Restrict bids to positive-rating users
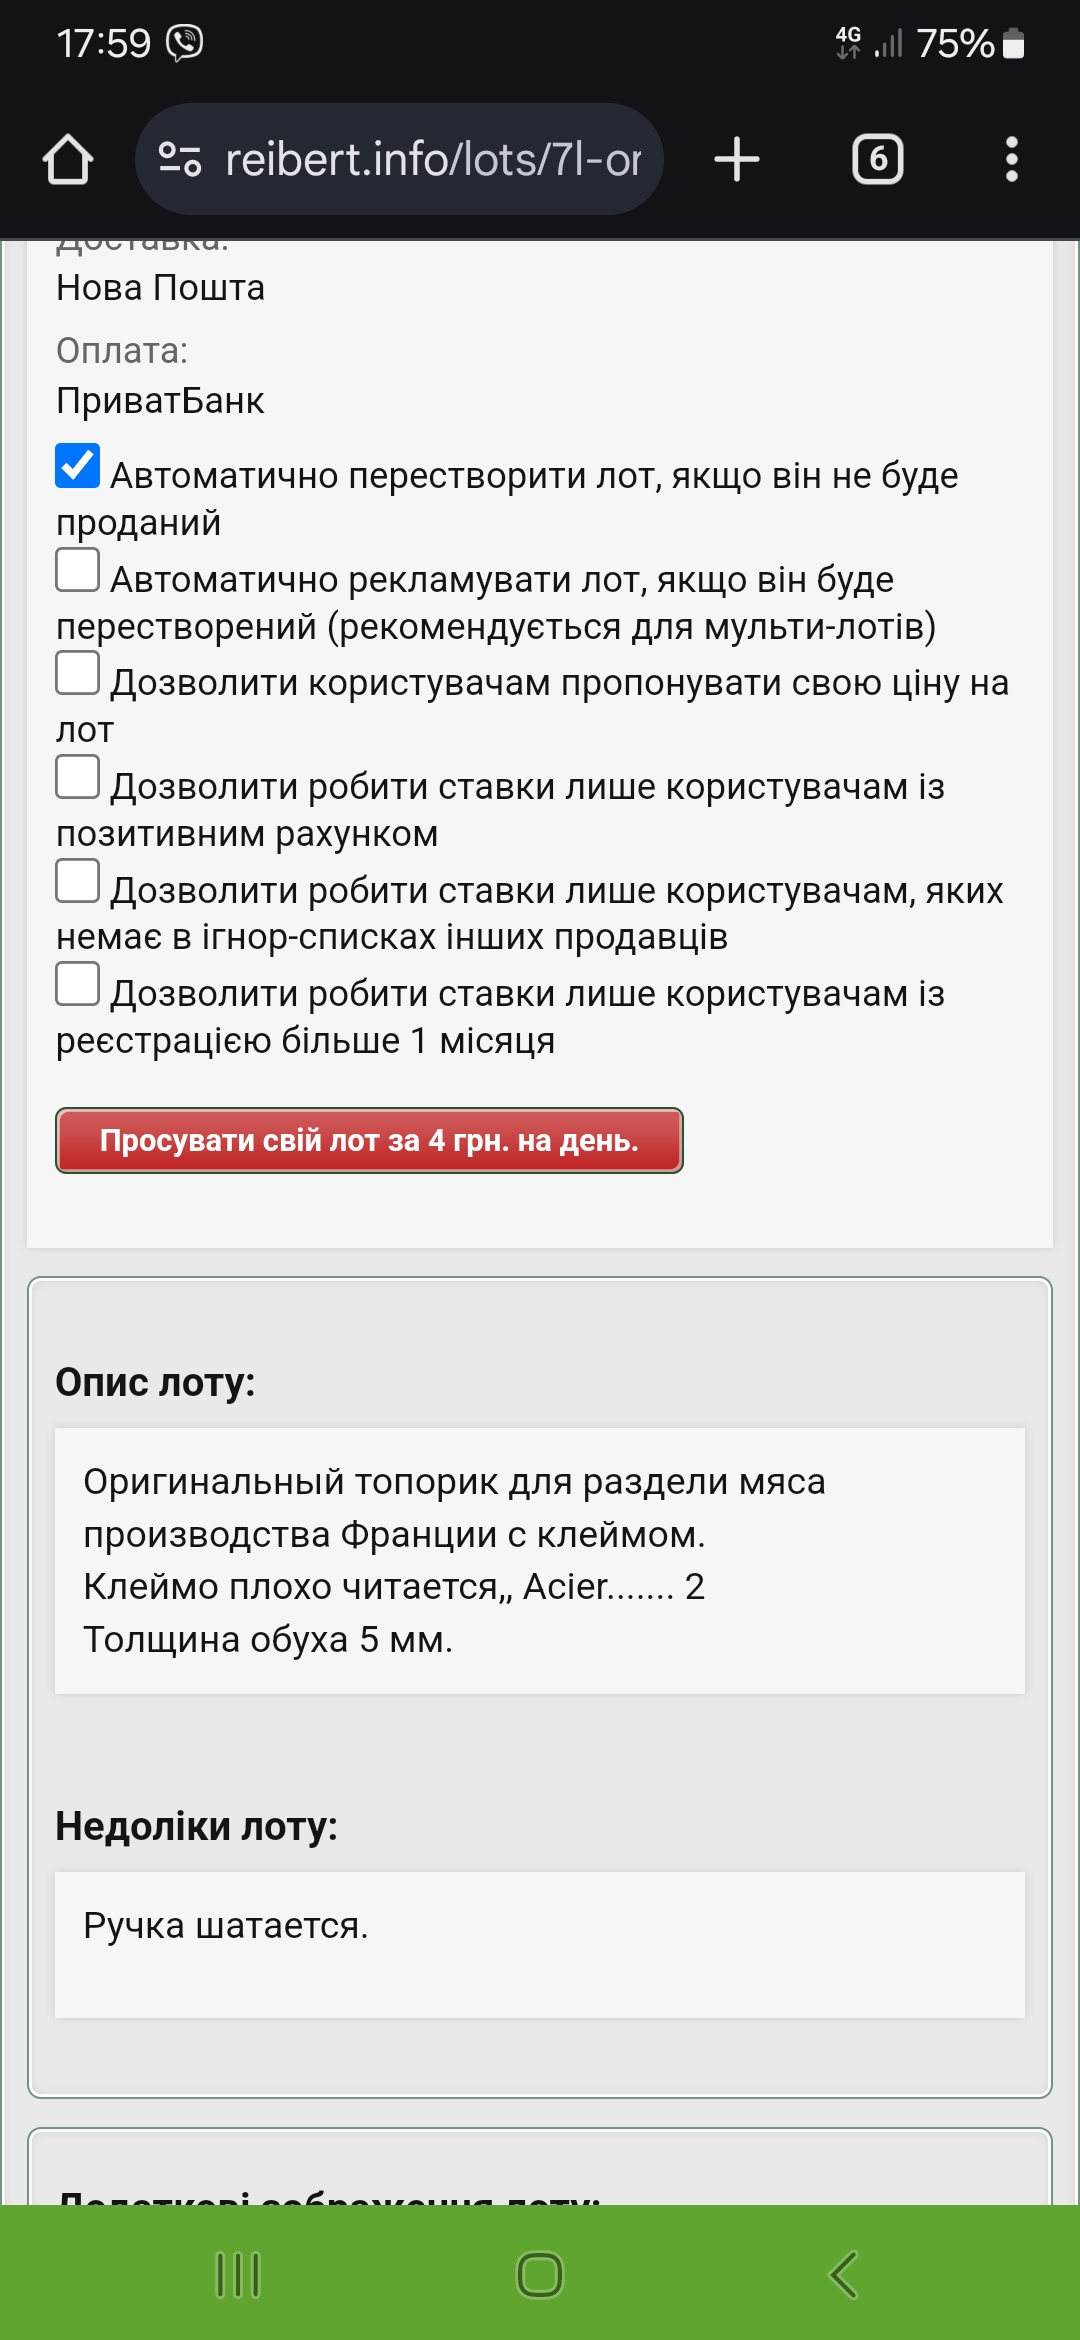The image size is (1080, 2340). 77,777
